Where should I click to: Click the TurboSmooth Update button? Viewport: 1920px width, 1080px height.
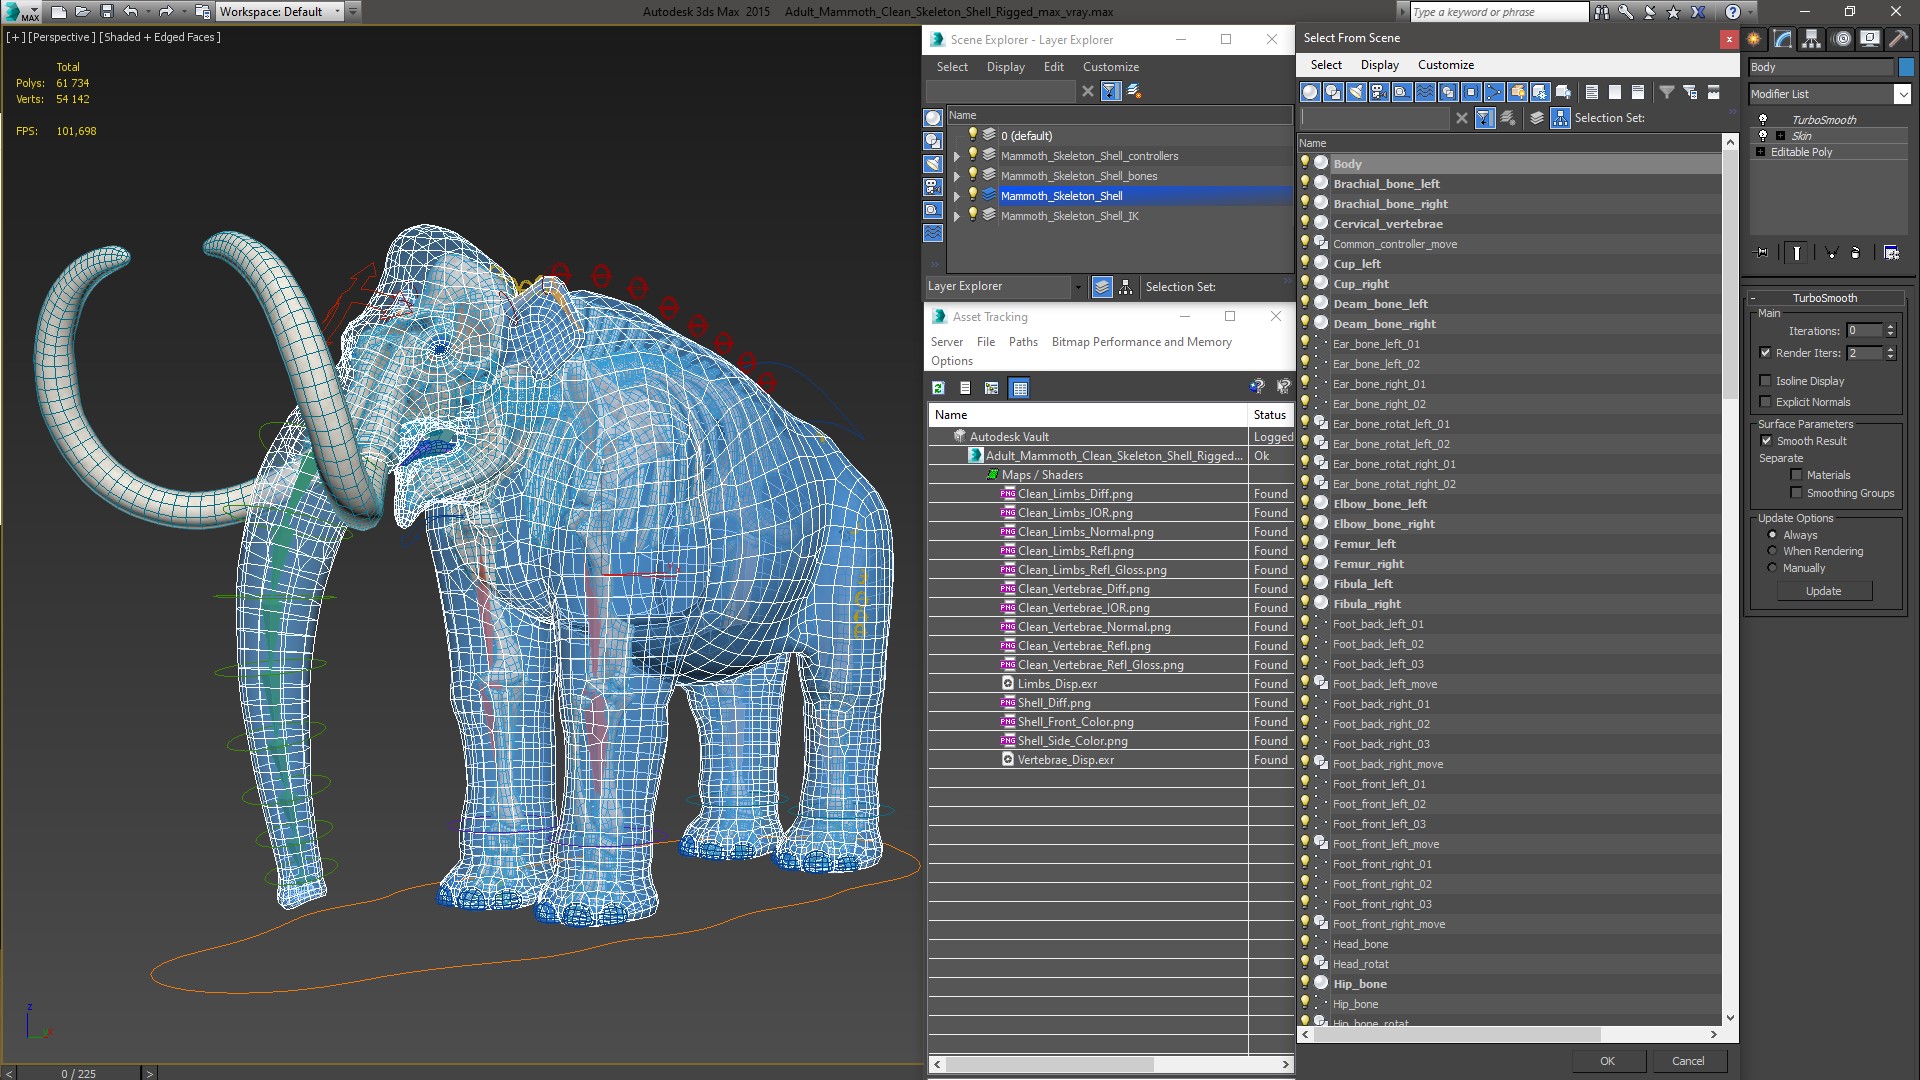coord(1823,591)
